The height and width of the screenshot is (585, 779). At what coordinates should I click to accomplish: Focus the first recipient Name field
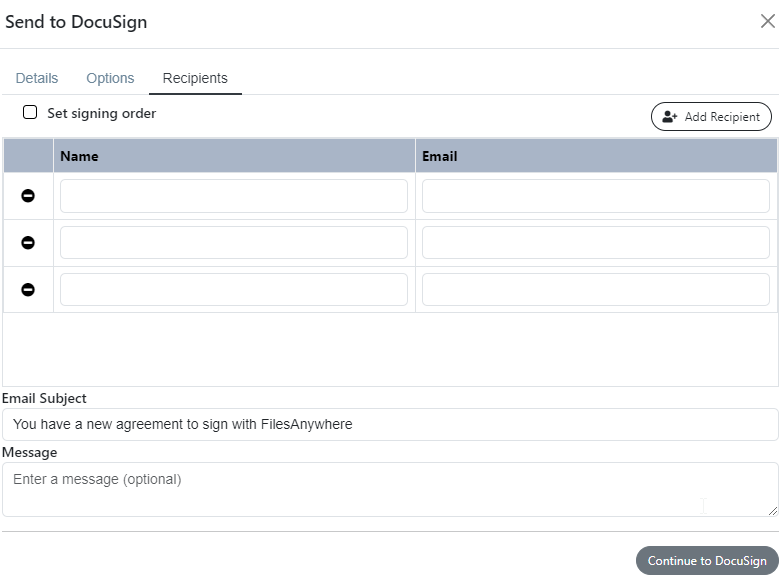(234, 196)
